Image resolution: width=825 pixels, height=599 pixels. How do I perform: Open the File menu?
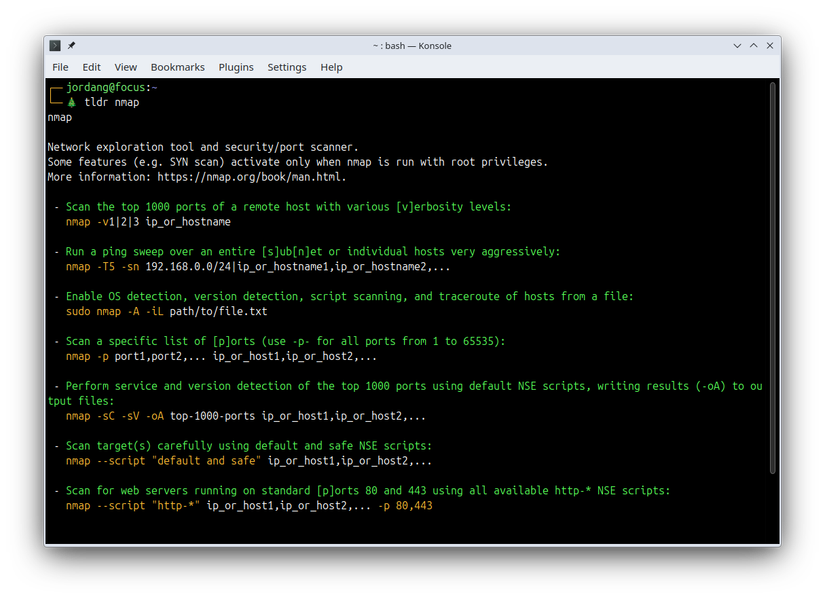pyautogui.click(x=60, y=67)
